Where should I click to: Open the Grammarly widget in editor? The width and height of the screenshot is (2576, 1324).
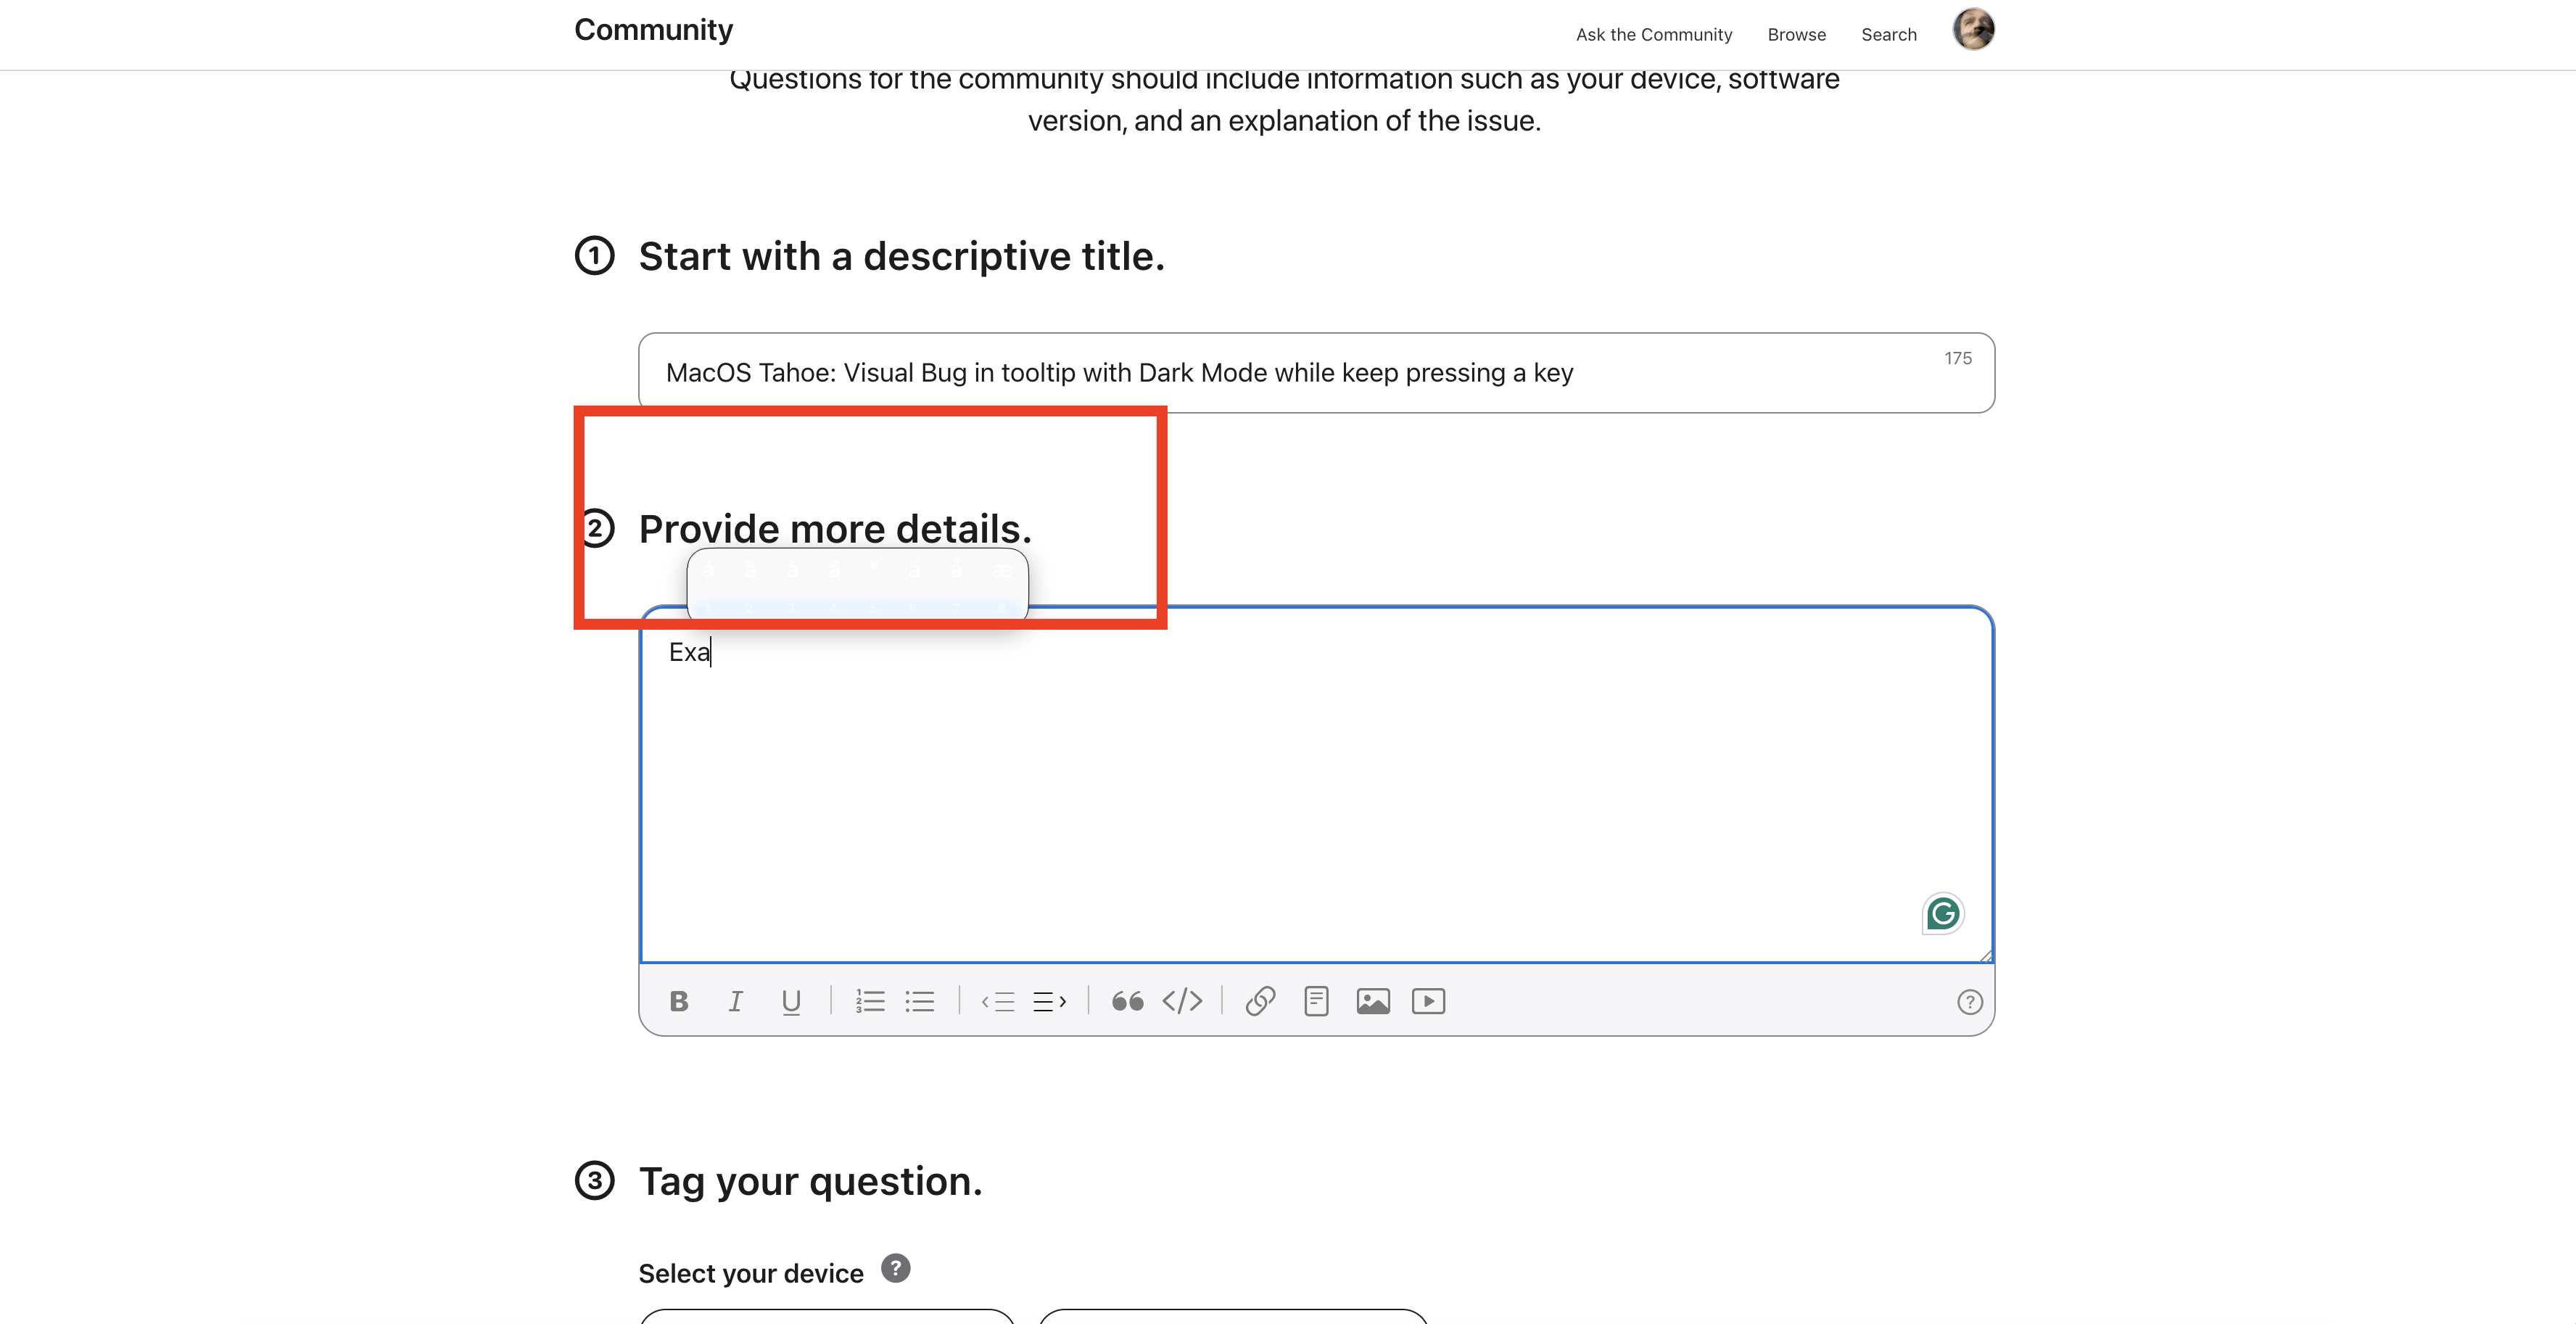coord(1943,913)
